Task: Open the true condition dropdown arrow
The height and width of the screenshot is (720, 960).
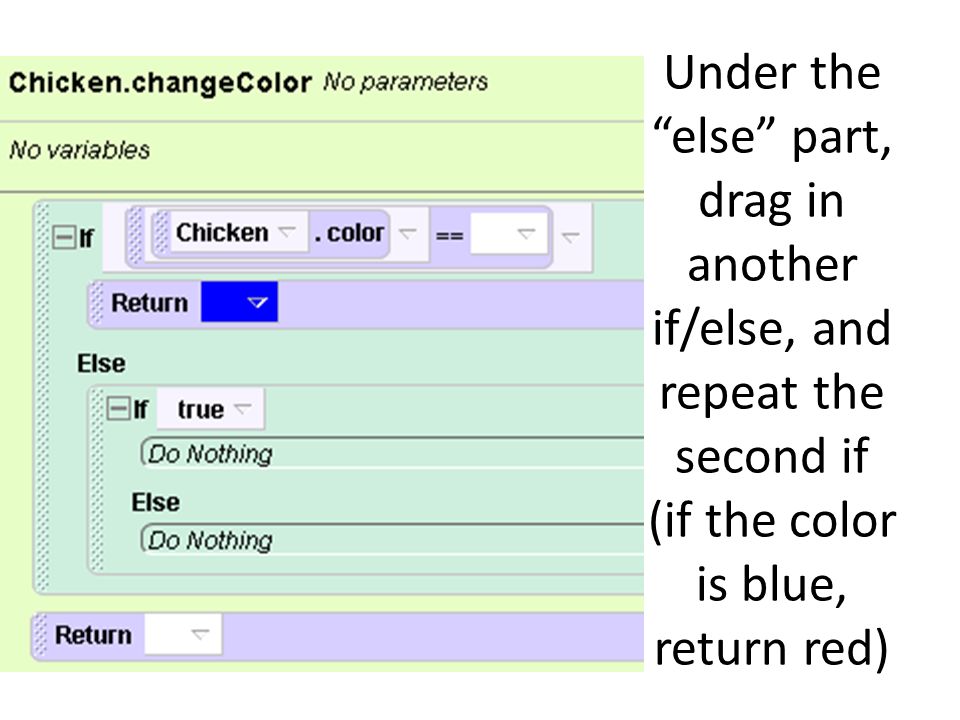Action: [243, 408]
